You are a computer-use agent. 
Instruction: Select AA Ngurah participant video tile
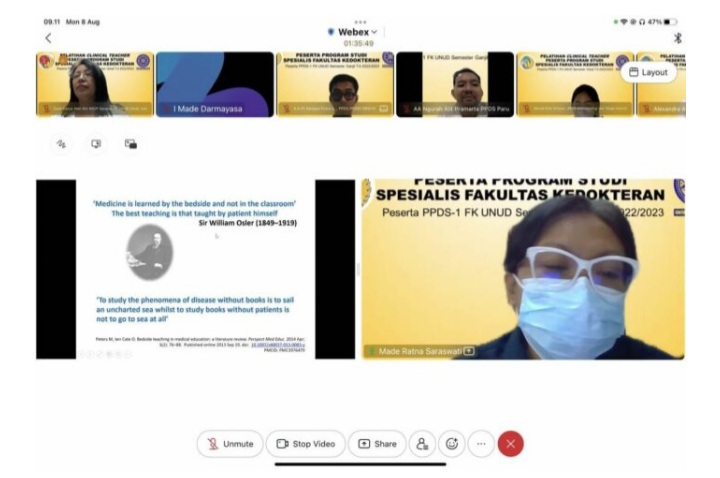point(455,85)
